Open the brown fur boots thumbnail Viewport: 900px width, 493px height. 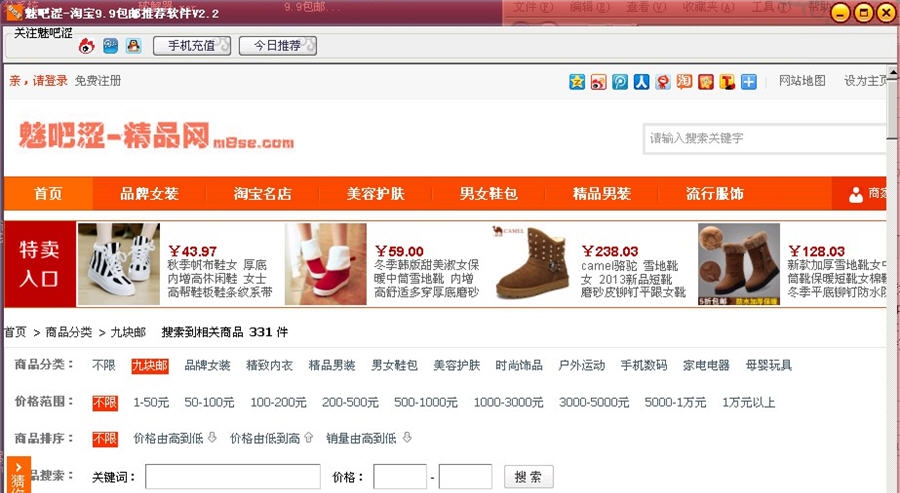[739, 264]
